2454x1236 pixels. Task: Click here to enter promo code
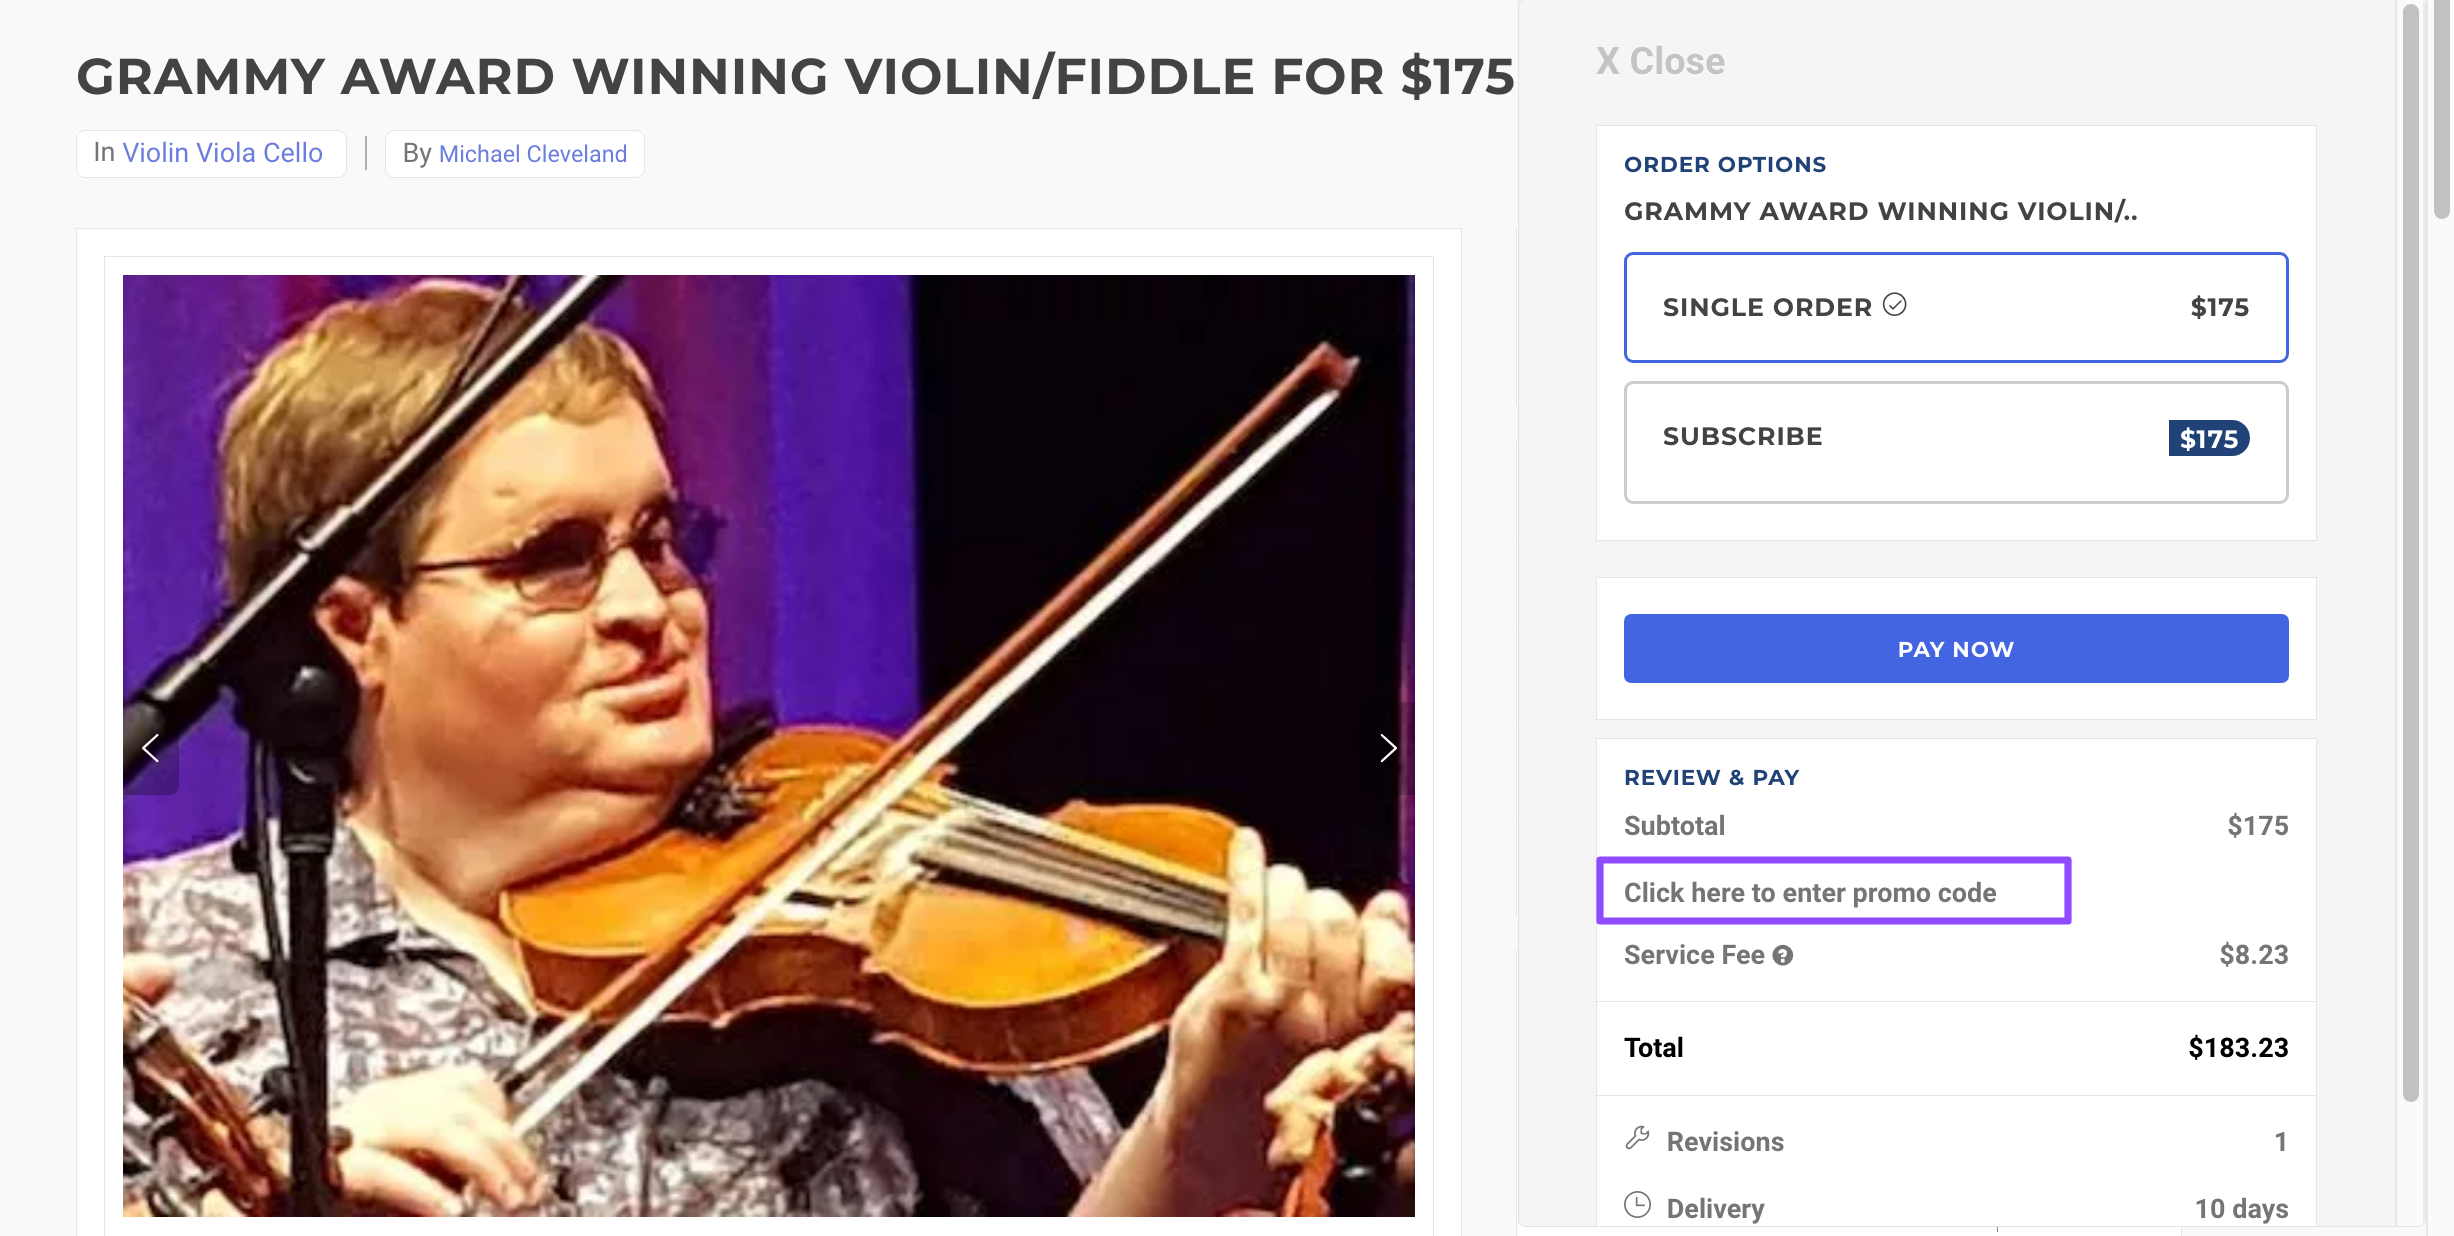click(x=1833, y=892)
